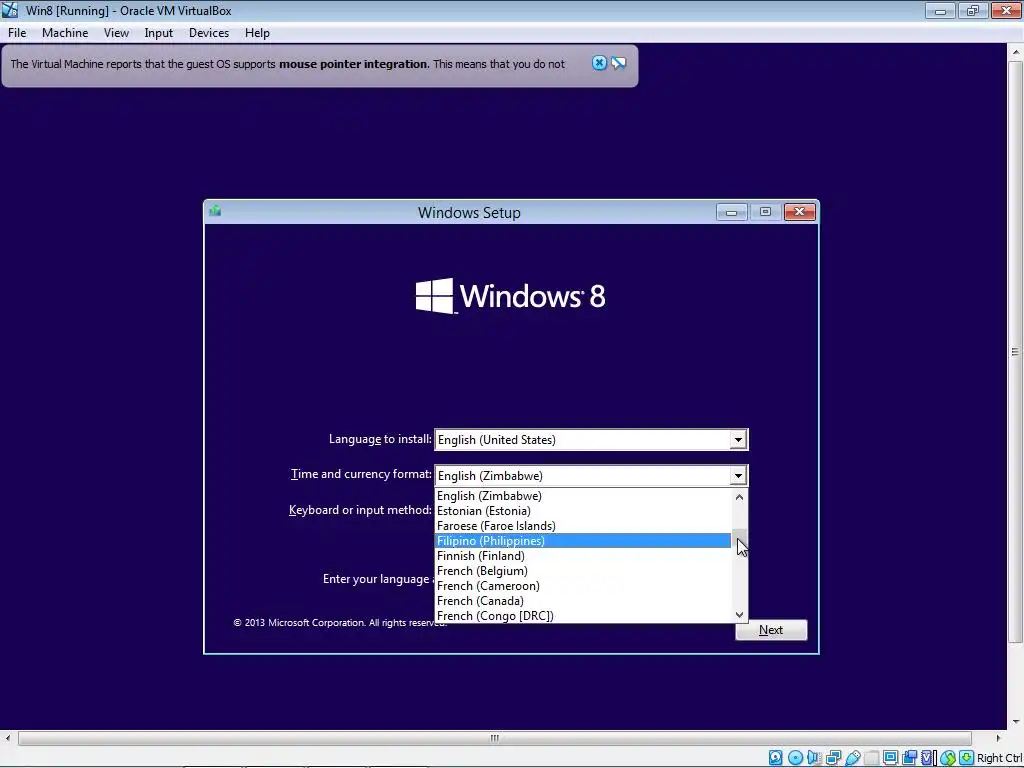Restore down the VirtualBox window
This screenshot has width=1024, height=768.
click(972, 10)
